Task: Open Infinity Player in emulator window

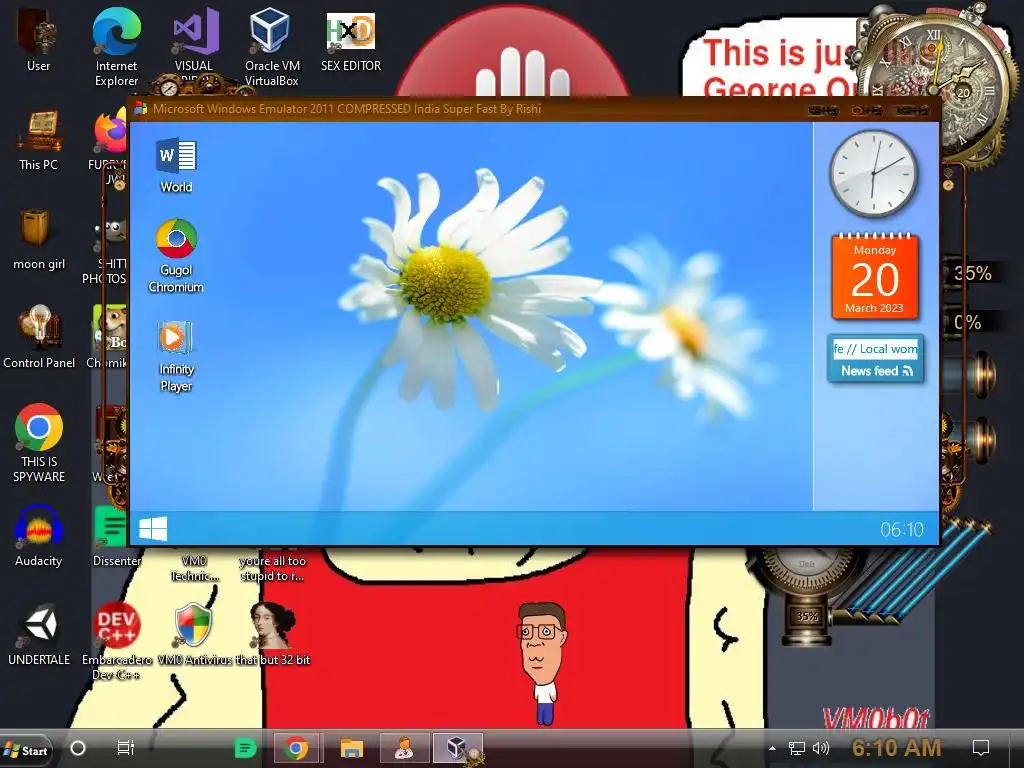Action: pos(176,356)
